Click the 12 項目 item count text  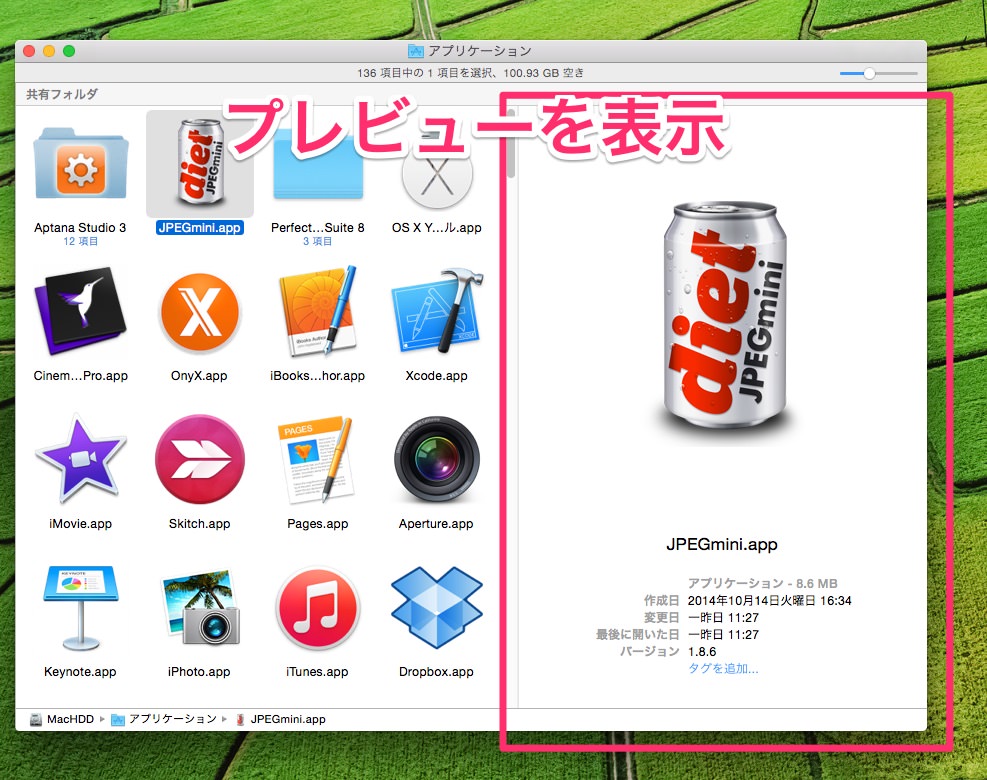point(81,242)
